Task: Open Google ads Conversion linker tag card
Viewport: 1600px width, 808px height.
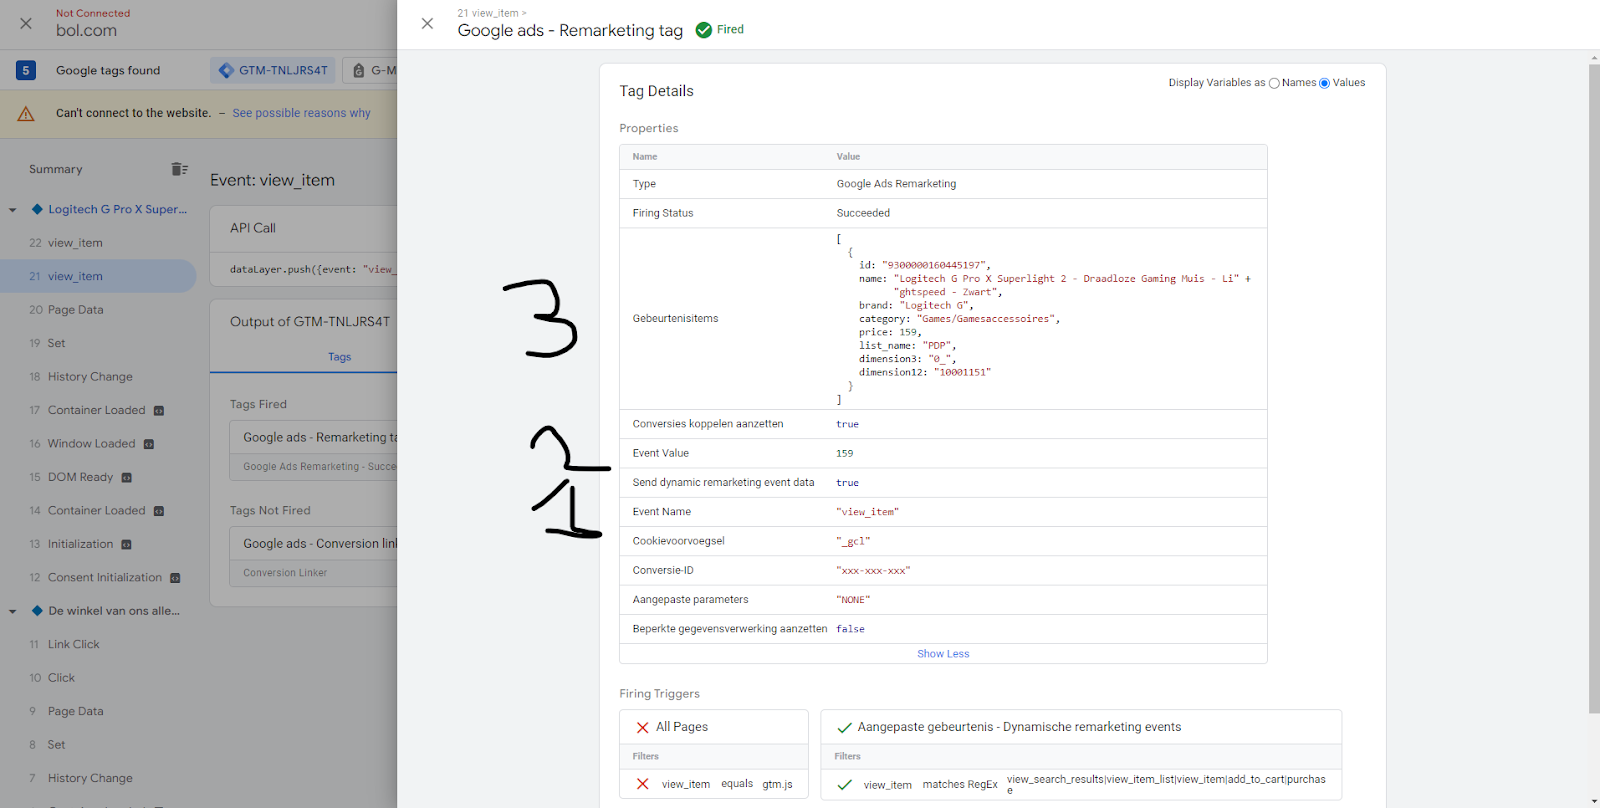Action: point(314,558)
